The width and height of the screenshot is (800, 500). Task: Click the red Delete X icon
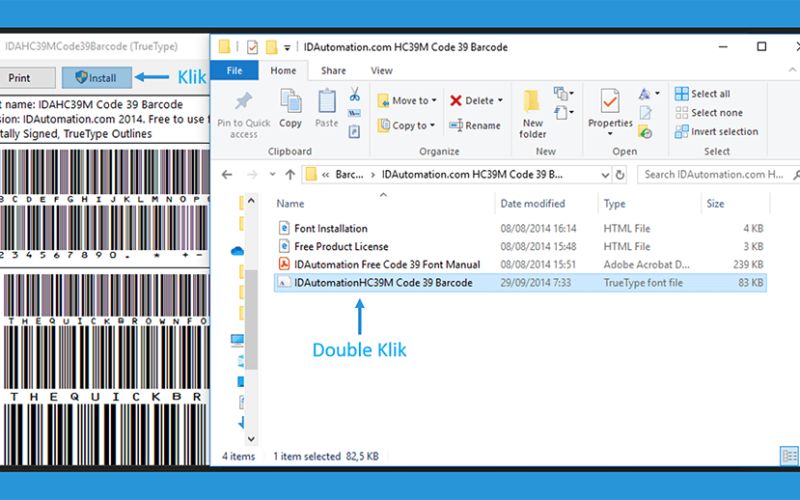pos(456,101)
